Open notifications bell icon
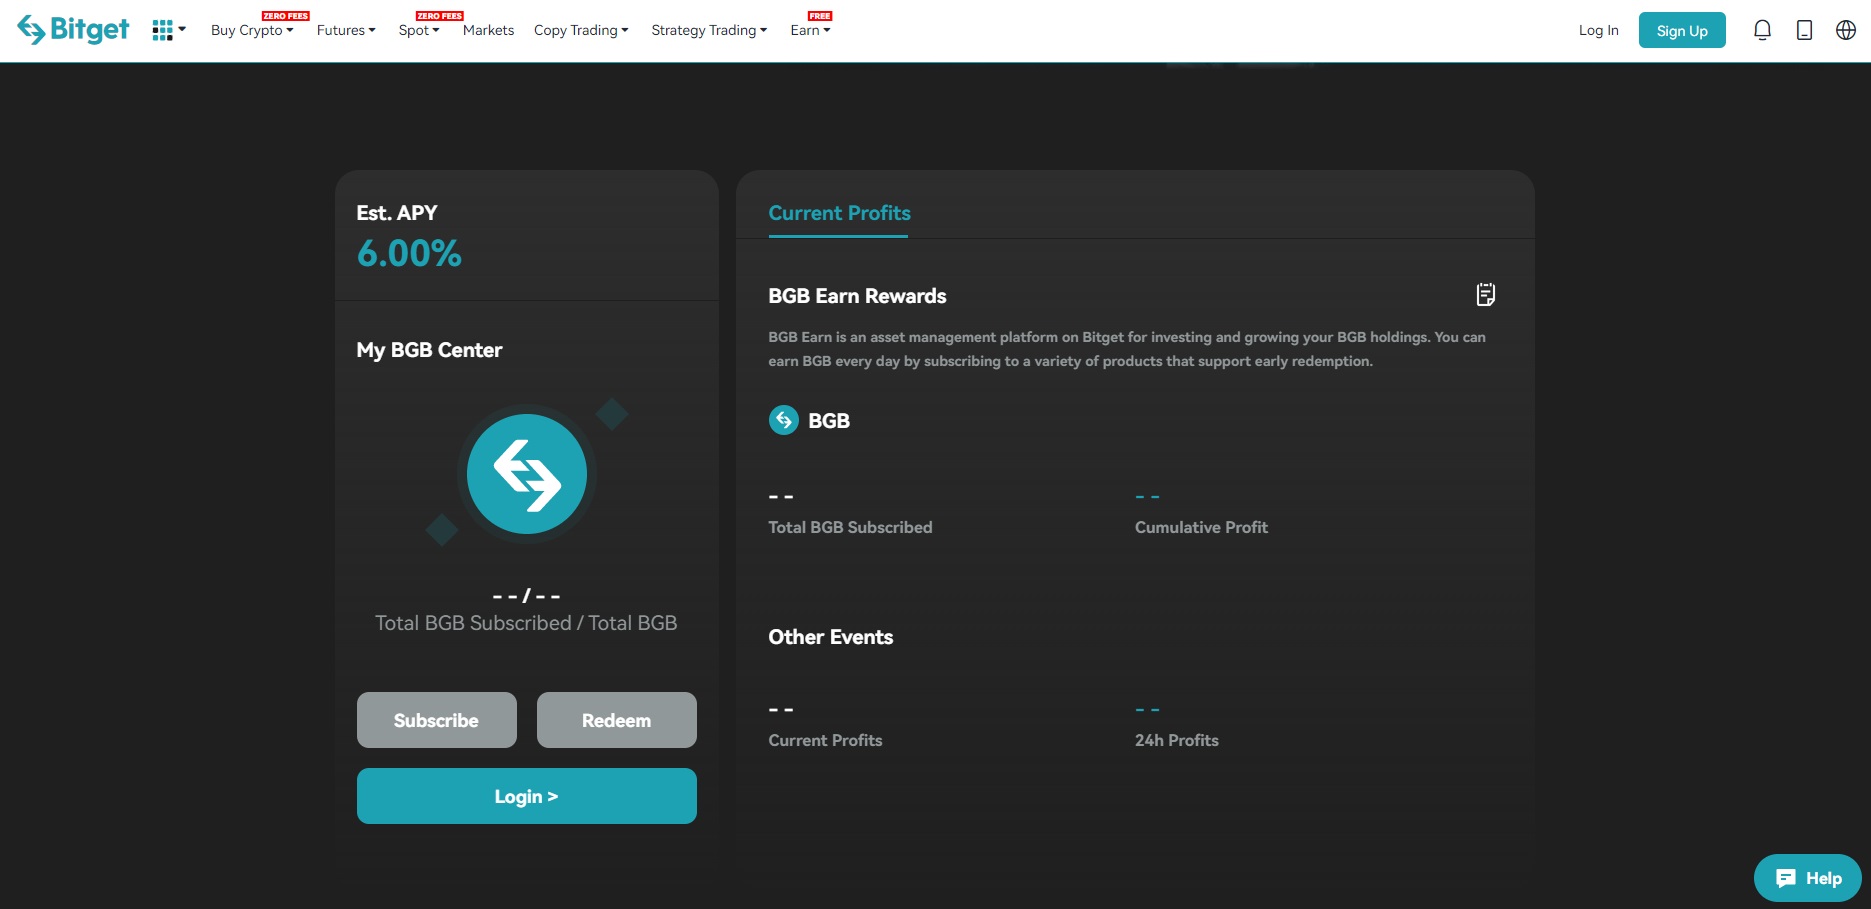Image resolution: width=1871 pixels, height=909 pixels. [x=1762, y=30]
